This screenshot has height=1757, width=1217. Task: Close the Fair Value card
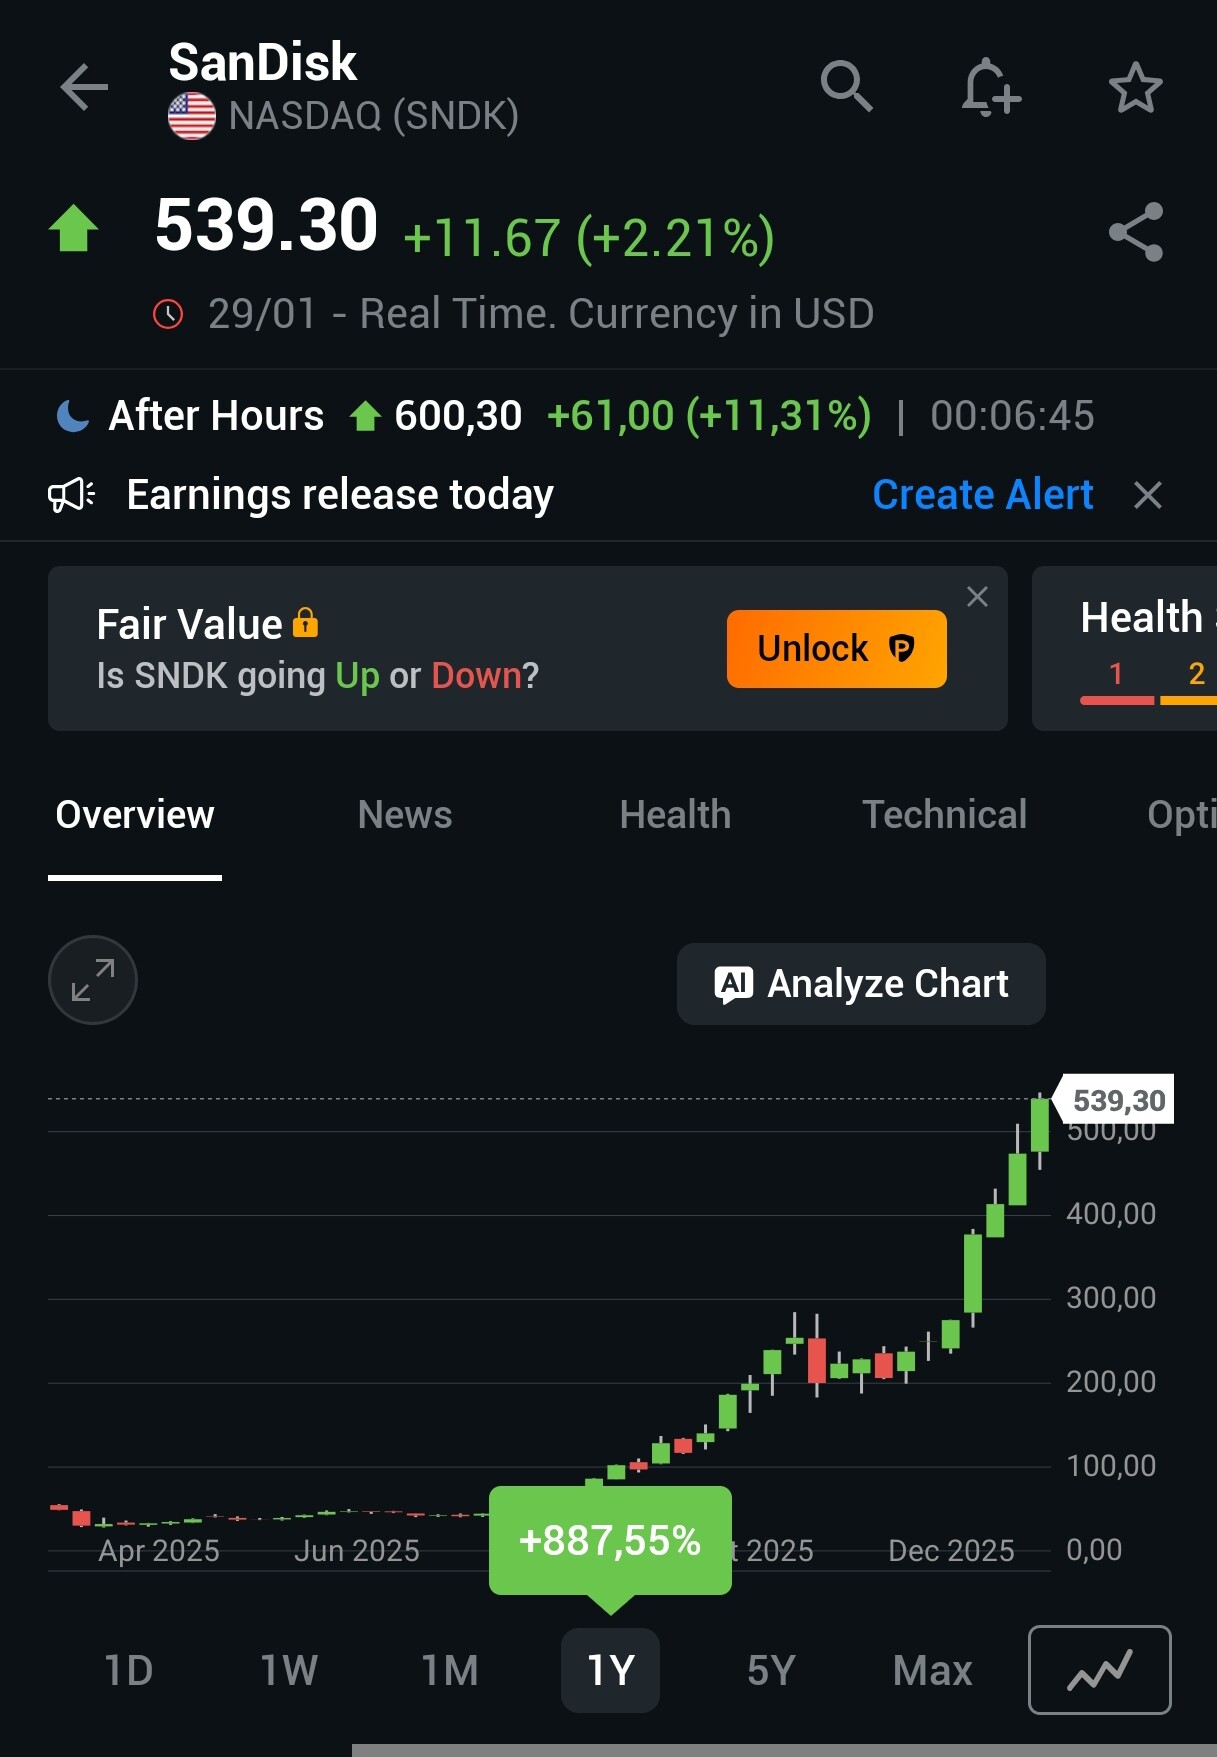(x=977, y=597)
